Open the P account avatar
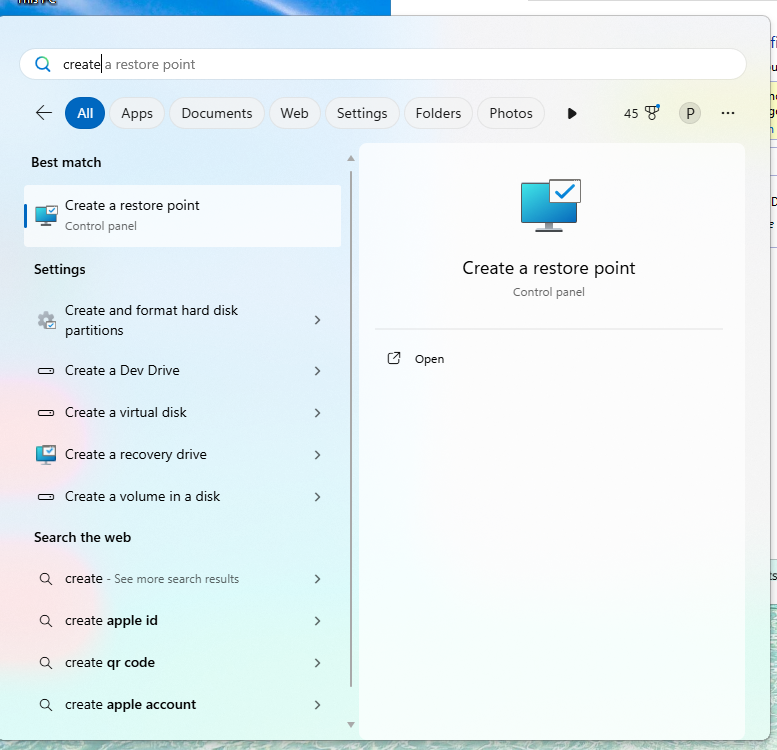The width and height of the screenshot is (777, 750). coord(689,113)
